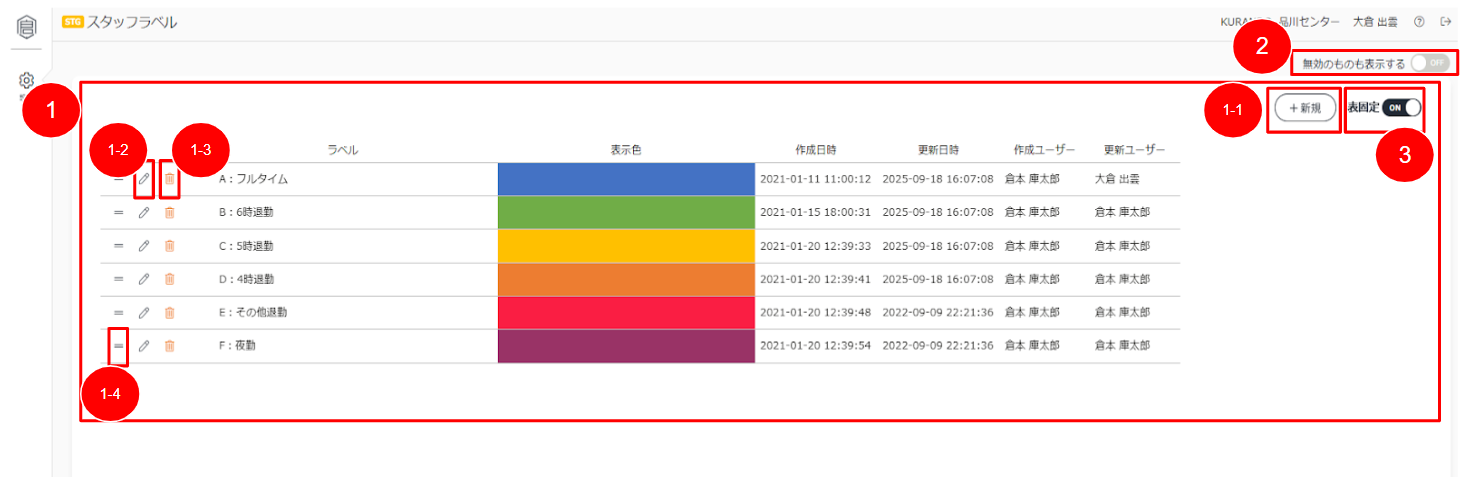This screenshot has width=1463, height=477.
Task: Click the blue color of A：フルタイム
Action: tap(626, 179)
